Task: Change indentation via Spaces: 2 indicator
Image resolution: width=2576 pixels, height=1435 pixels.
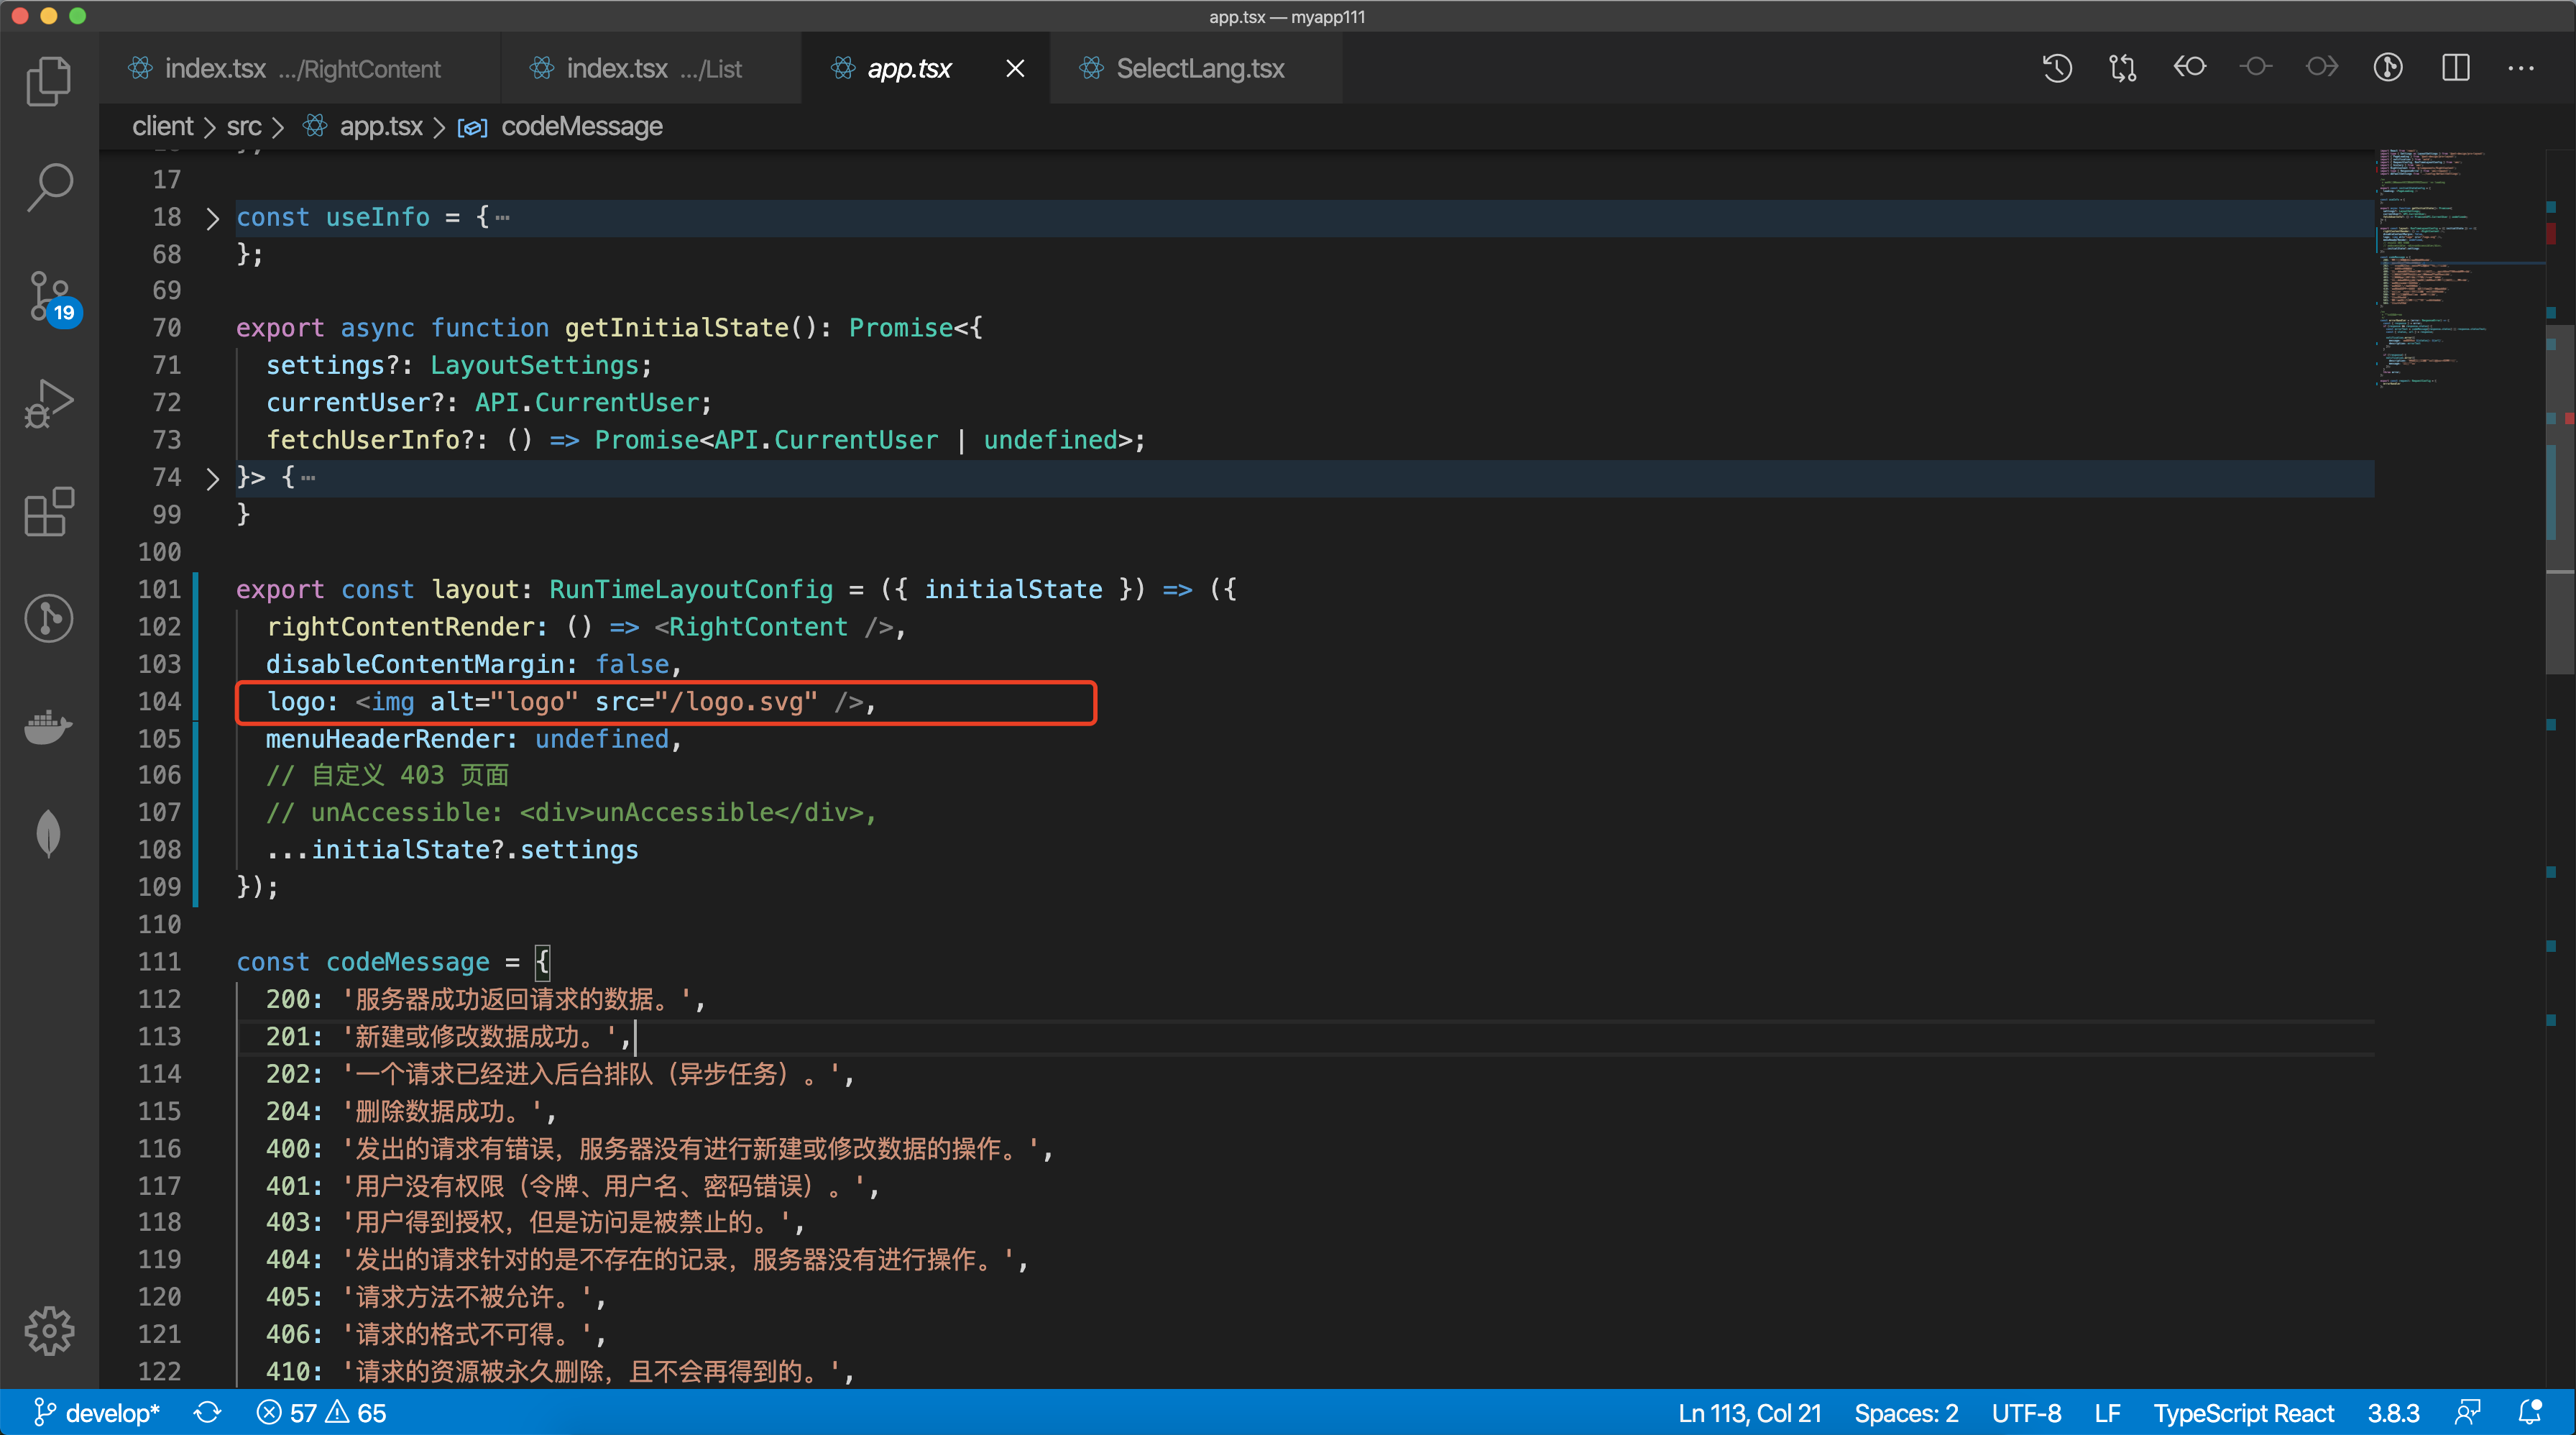Action: 1905,1412
